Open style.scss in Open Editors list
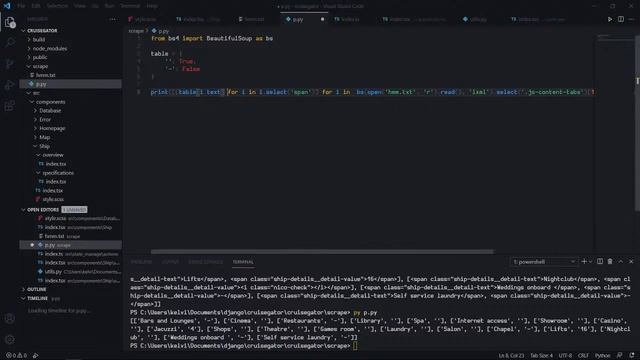This screenshot has width=640, height=360. (56, 218)
